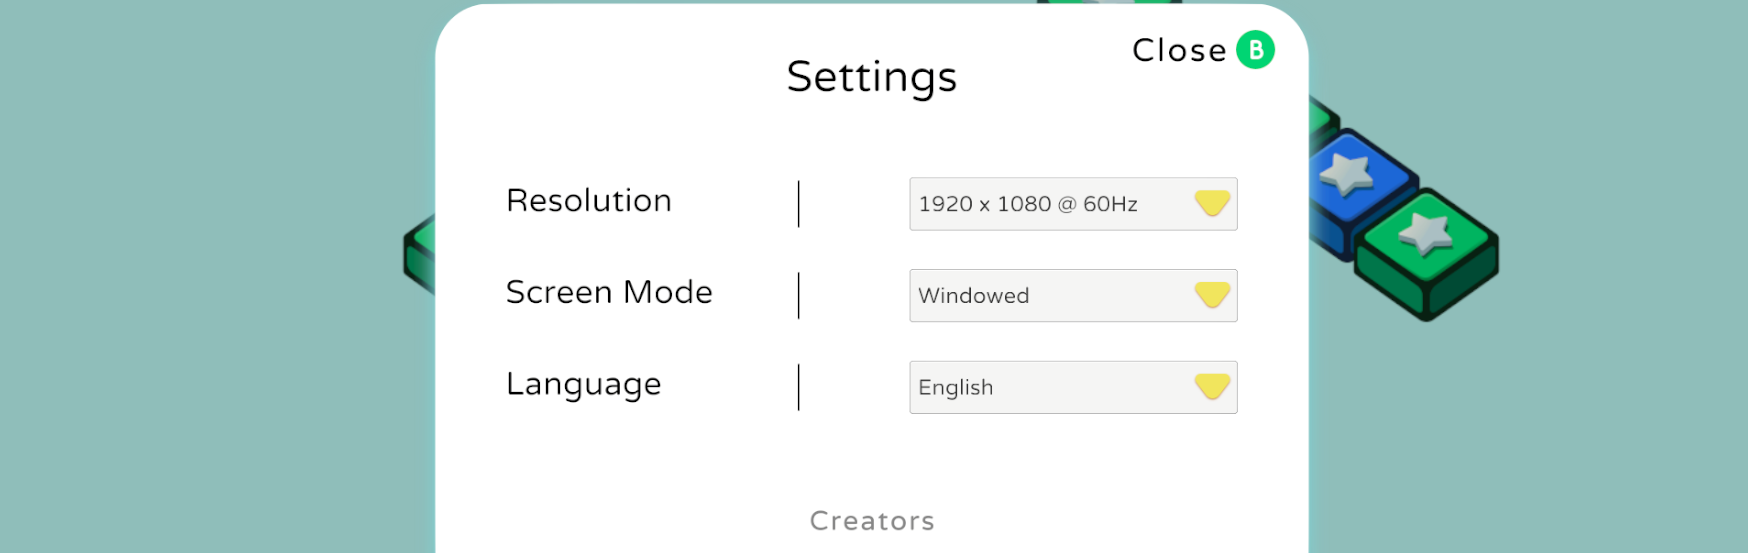This screenshot has width=1748, height=553.
Task: Select the Screen Mode label
Action: pos(609,292)
